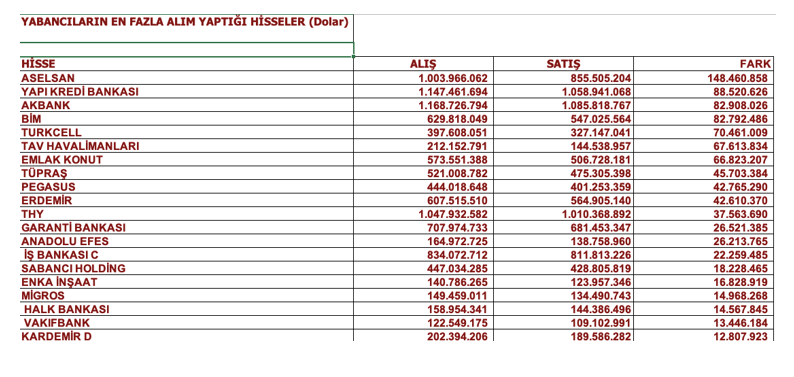The image size is (794, 377).
Task: Select YAPI KREDİ BANKASI cell
Action: click(186, 92)
